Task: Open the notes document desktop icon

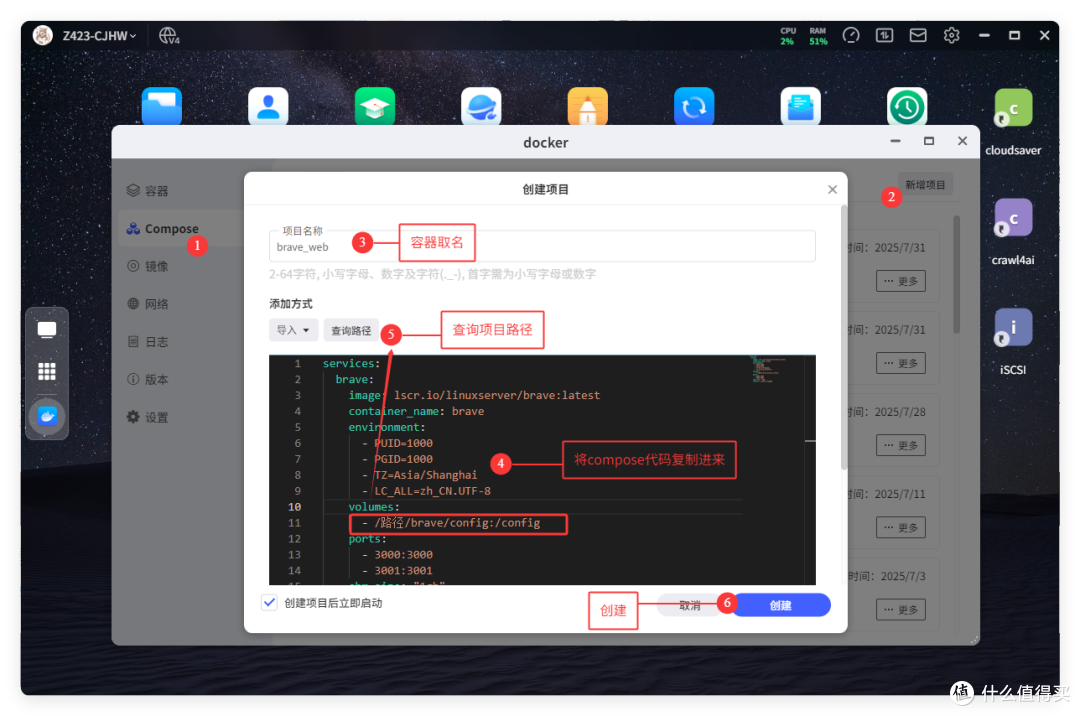Action: pyautogui.click(x=800, y=106)
